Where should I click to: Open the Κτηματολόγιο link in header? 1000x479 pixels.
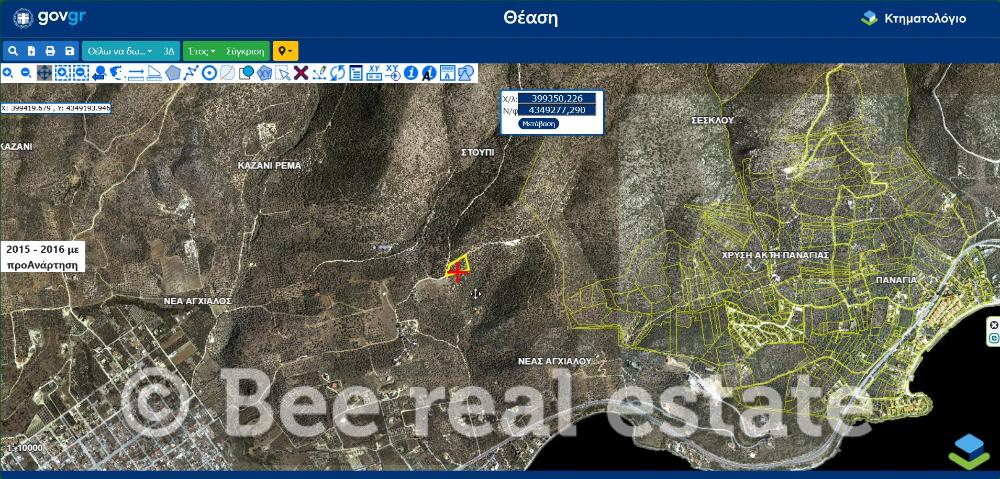[913, 18]
